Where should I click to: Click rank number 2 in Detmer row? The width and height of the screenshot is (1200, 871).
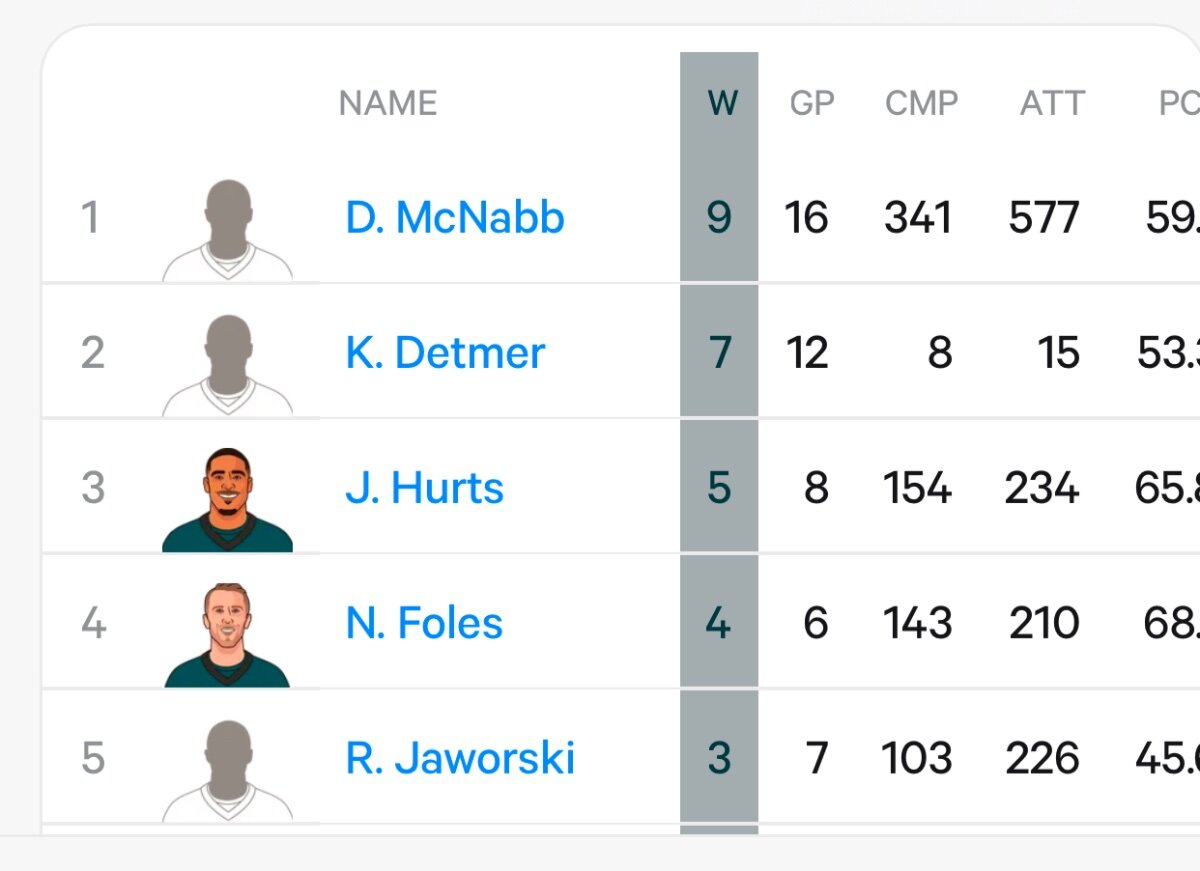(92, 353)
